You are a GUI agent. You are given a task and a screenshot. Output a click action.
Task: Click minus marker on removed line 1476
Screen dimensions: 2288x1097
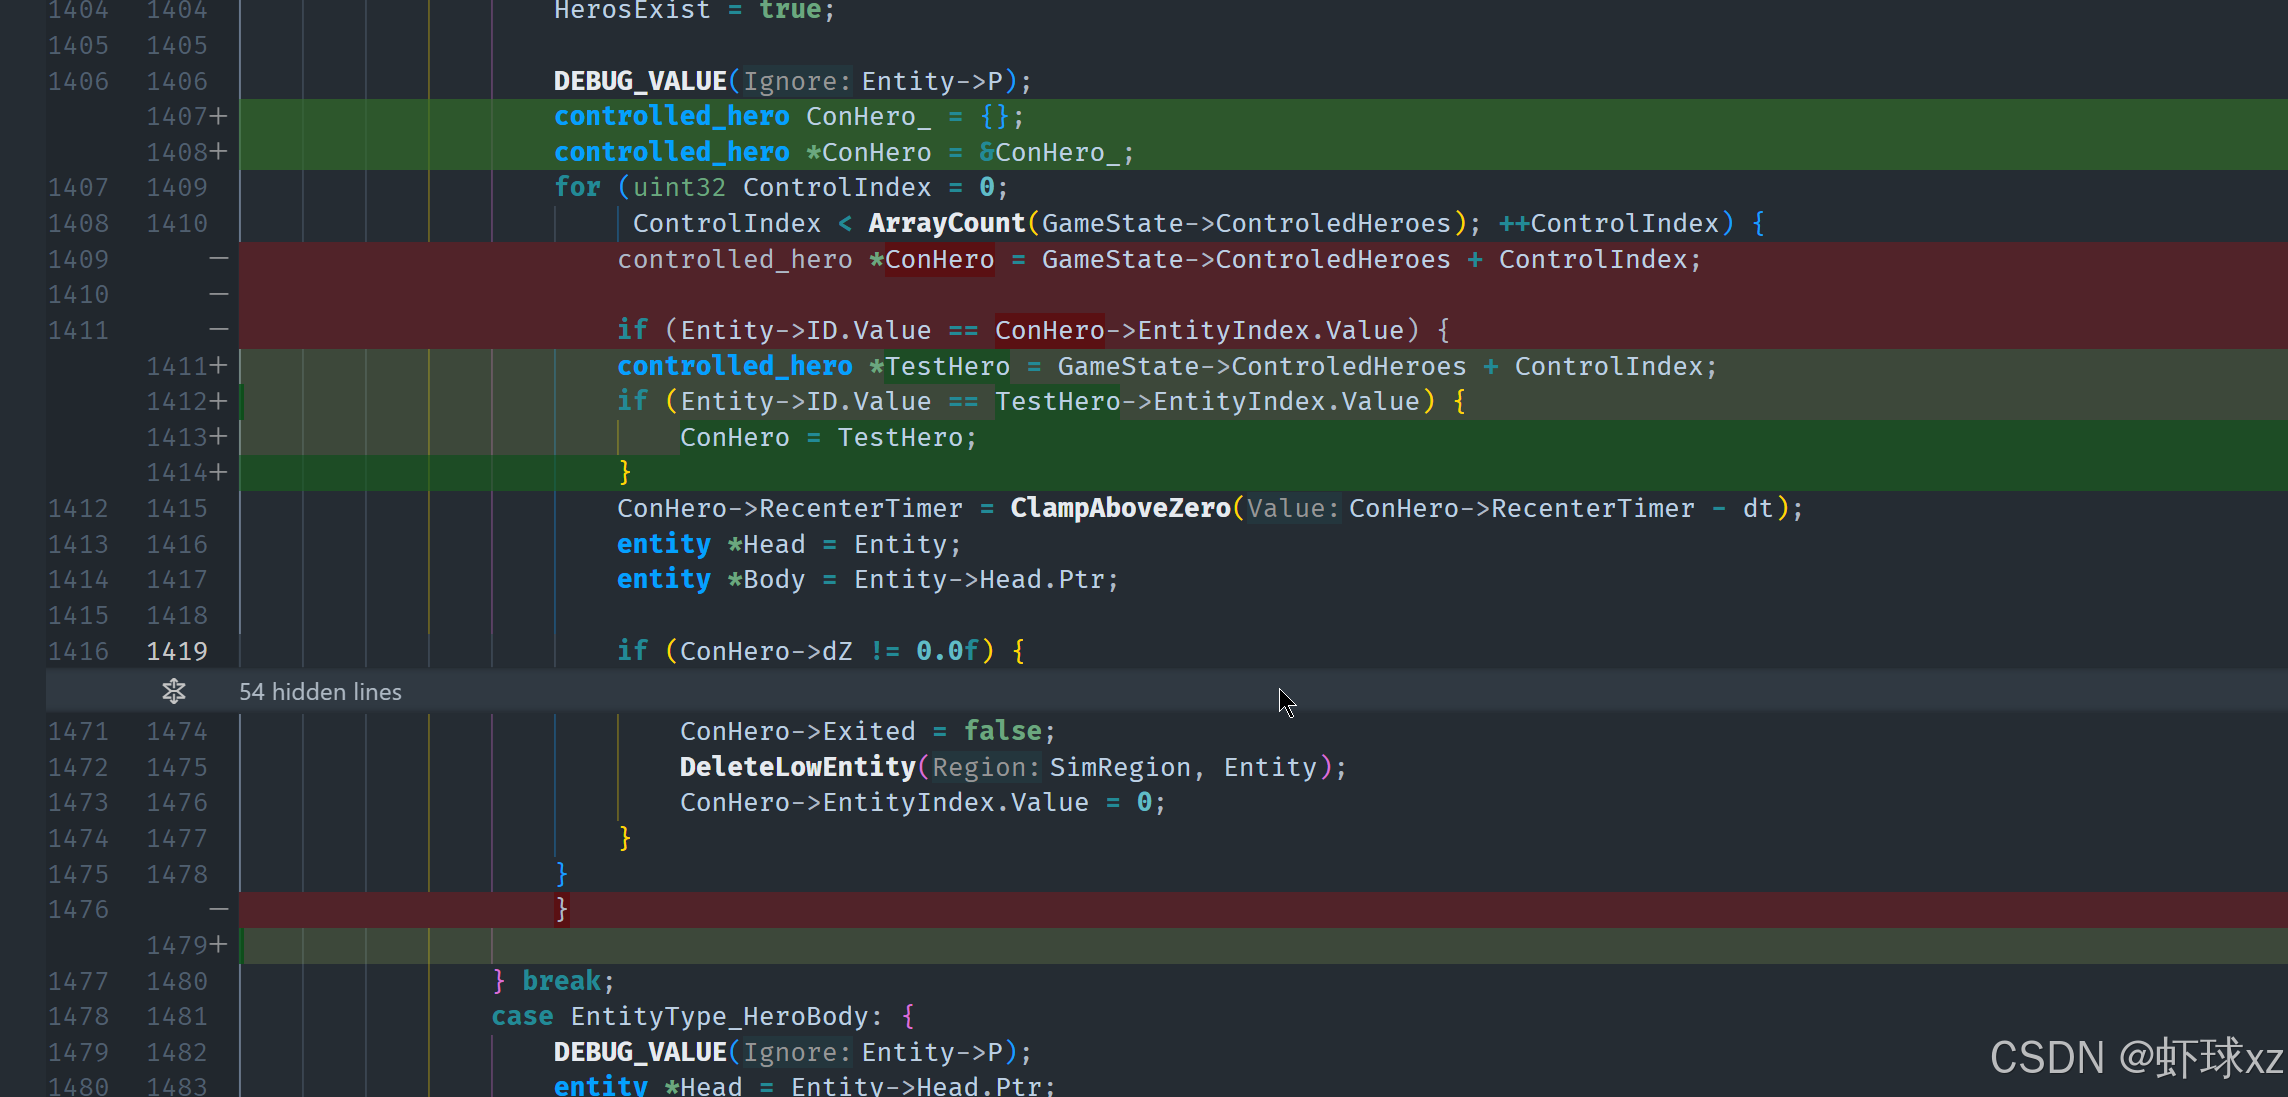[x=218, y=909]
